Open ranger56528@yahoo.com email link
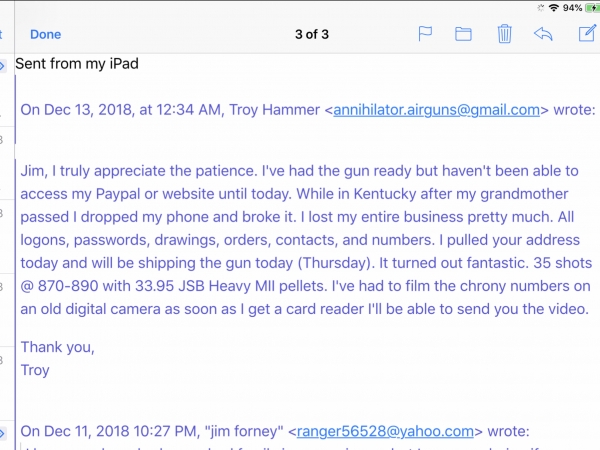Viewport: 600px width, 450px height. click(385, 431)
